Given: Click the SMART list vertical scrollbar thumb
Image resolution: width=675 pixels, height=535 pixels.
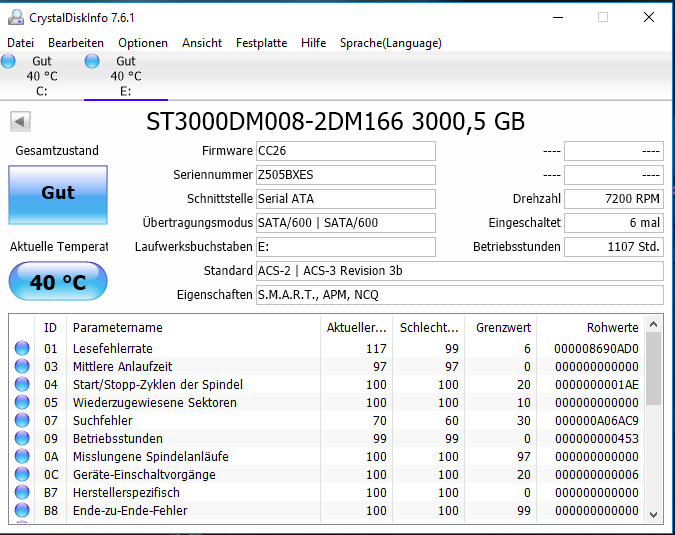Looking at the screenshot, I should click(653, 369).
